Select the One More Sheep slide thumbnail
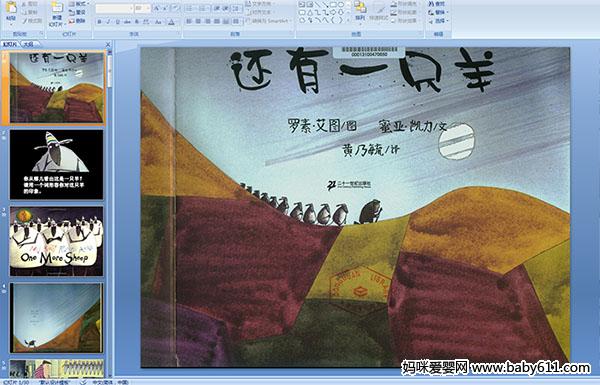 pyautogui.click(x=57, y=241)
